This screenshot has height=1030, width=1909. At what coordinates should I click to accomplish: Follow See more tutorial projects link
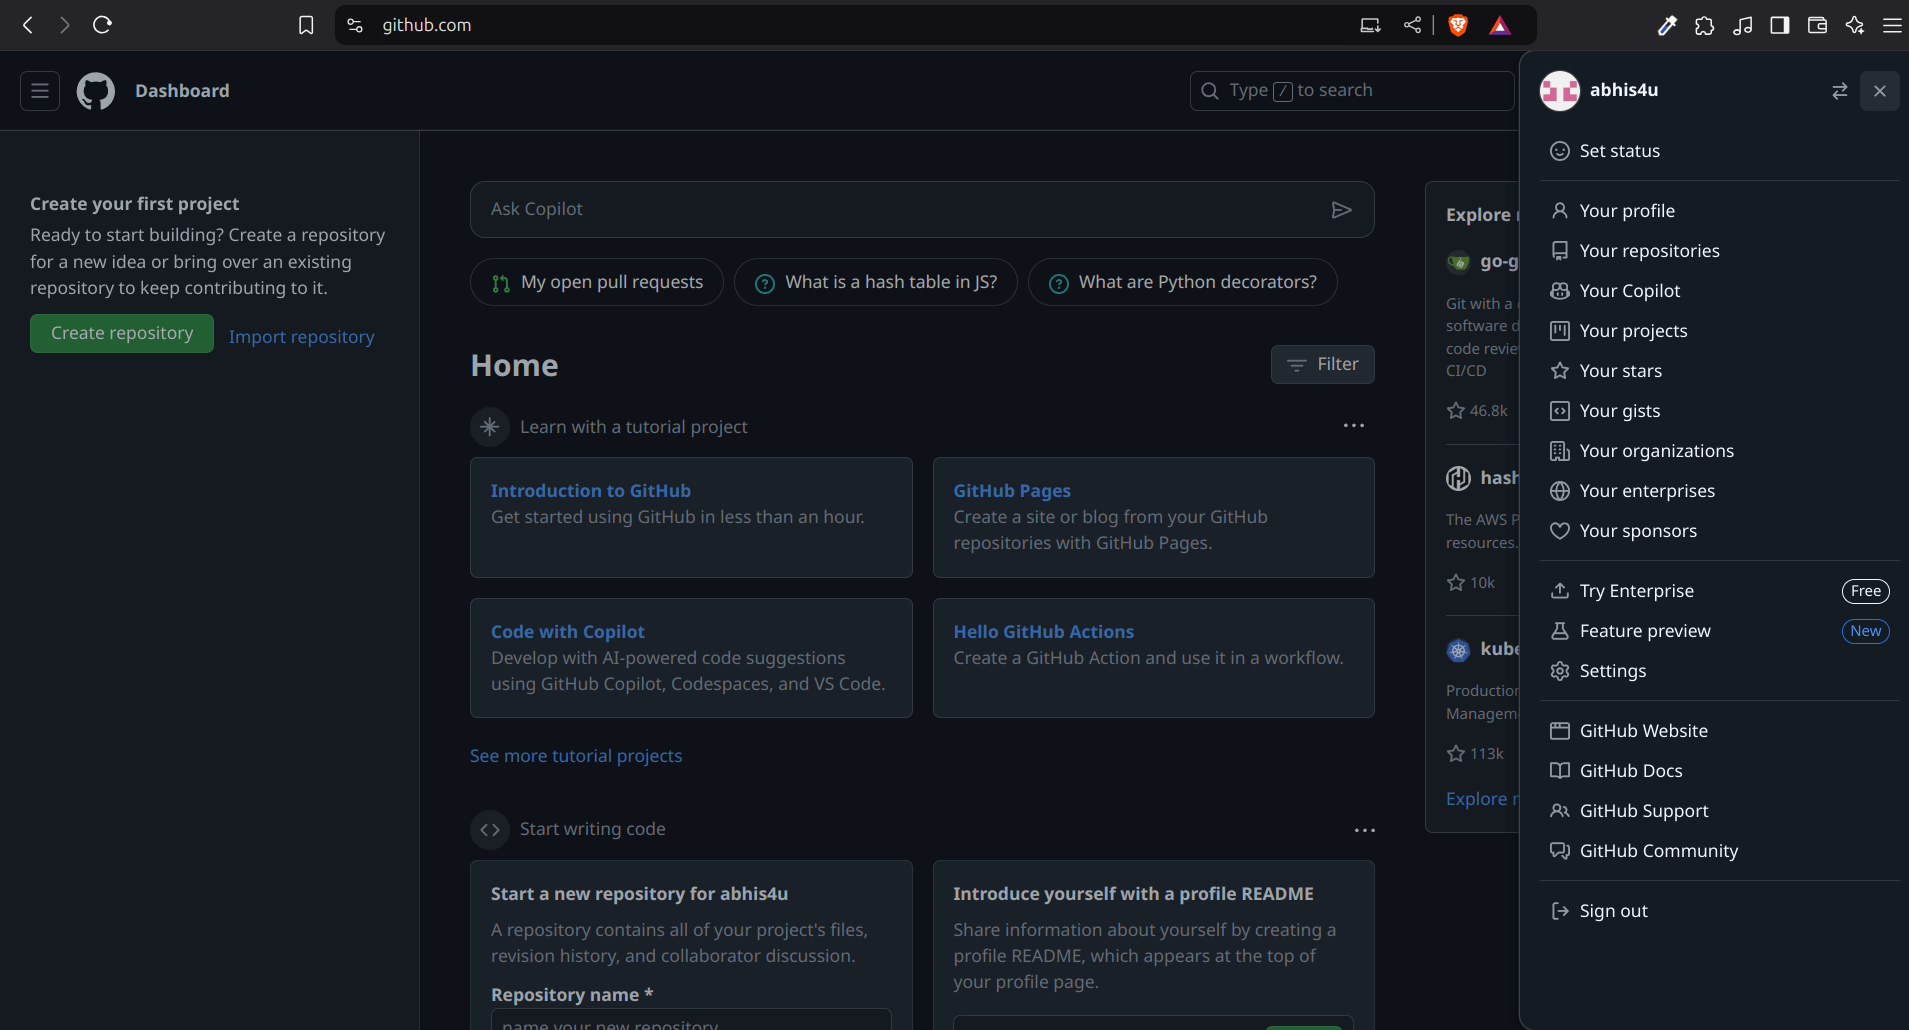tap(576, 756)
